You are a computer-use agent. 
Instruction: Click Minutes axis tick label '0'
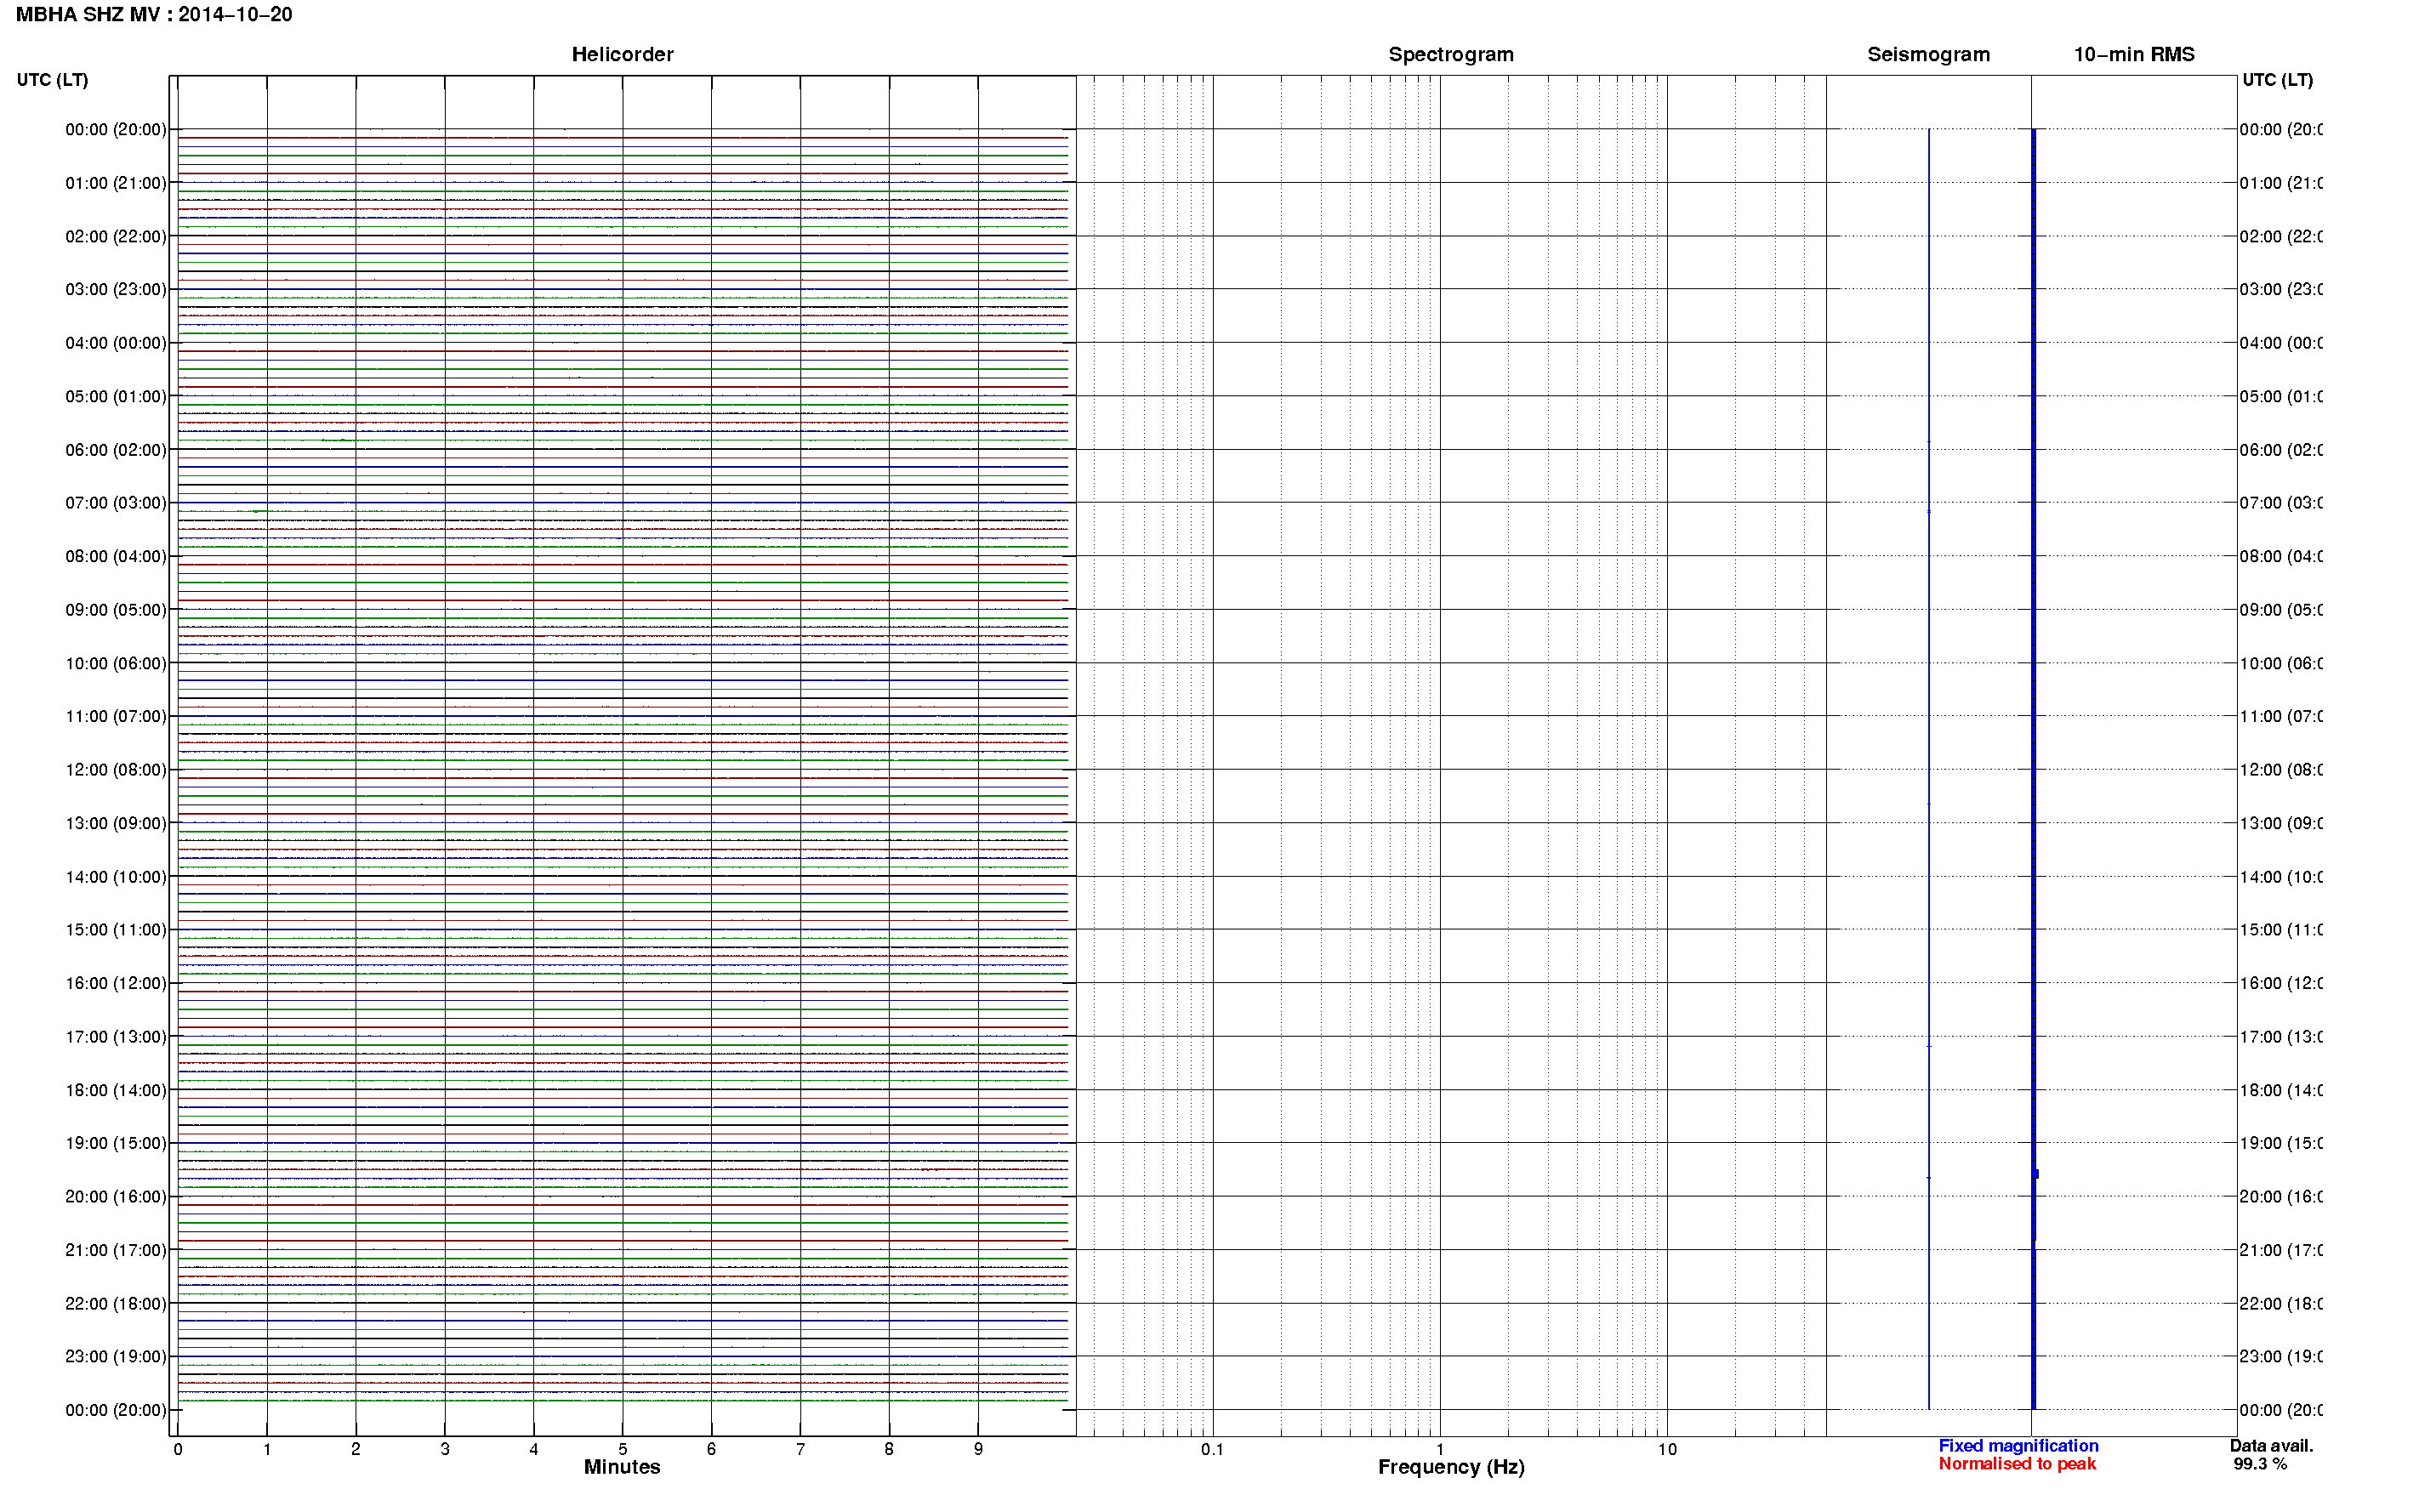tap(178, 1449)
